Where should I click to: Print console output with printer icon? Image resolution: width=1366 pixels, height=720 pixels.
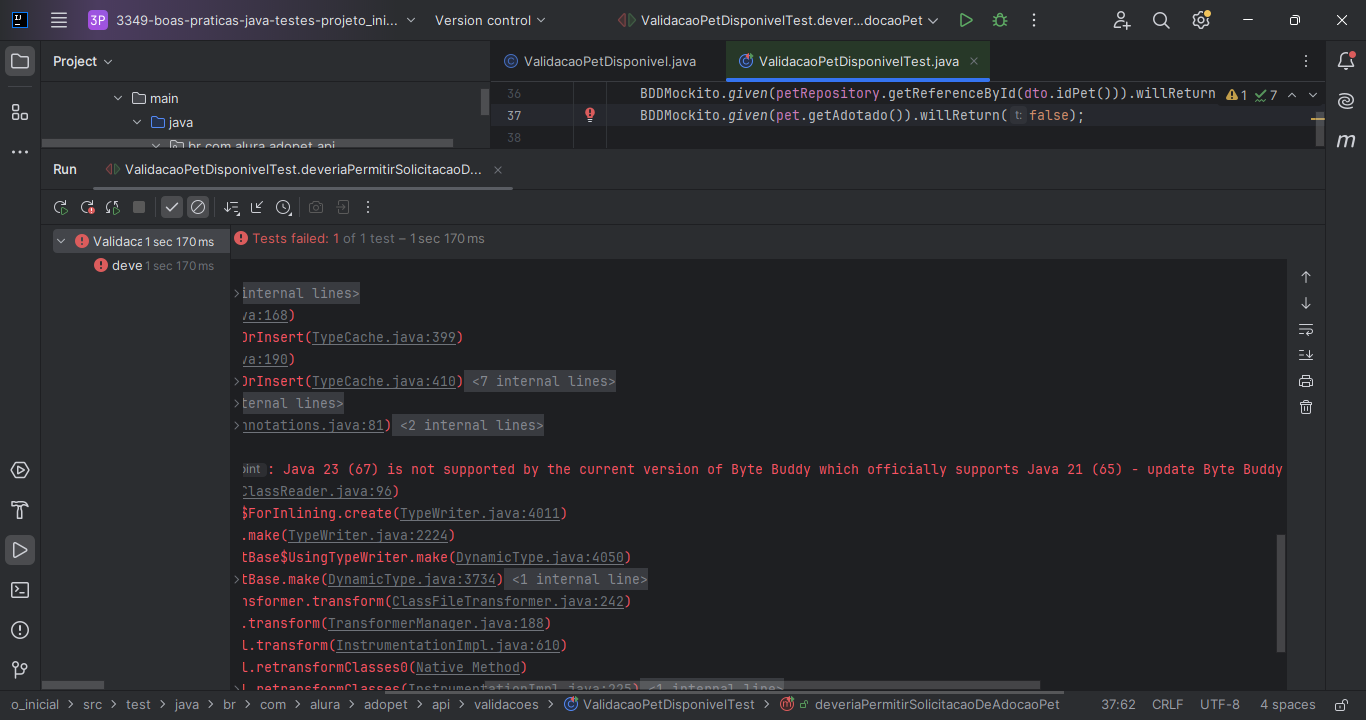(1306, 381)
